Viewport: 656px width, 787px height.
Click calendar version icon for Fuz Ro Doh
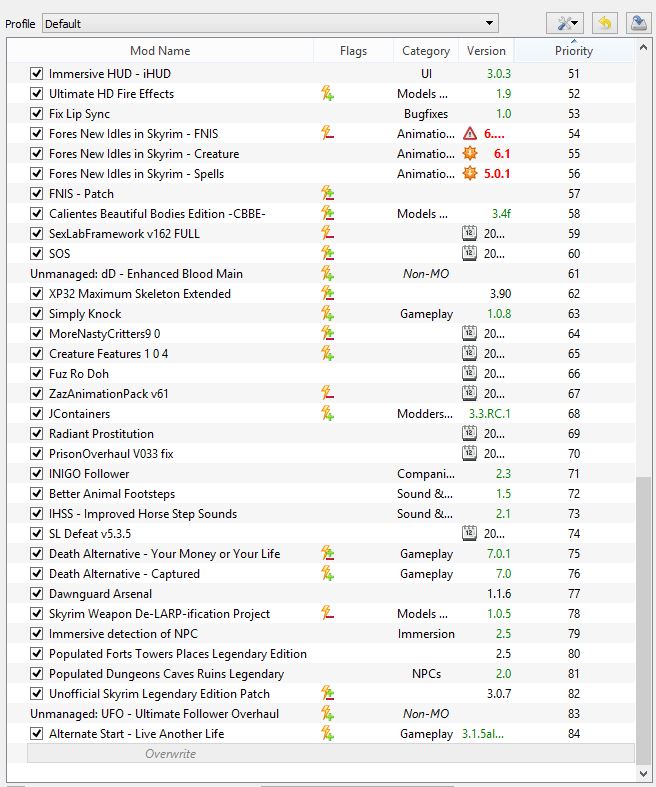[x=469, y=374]
